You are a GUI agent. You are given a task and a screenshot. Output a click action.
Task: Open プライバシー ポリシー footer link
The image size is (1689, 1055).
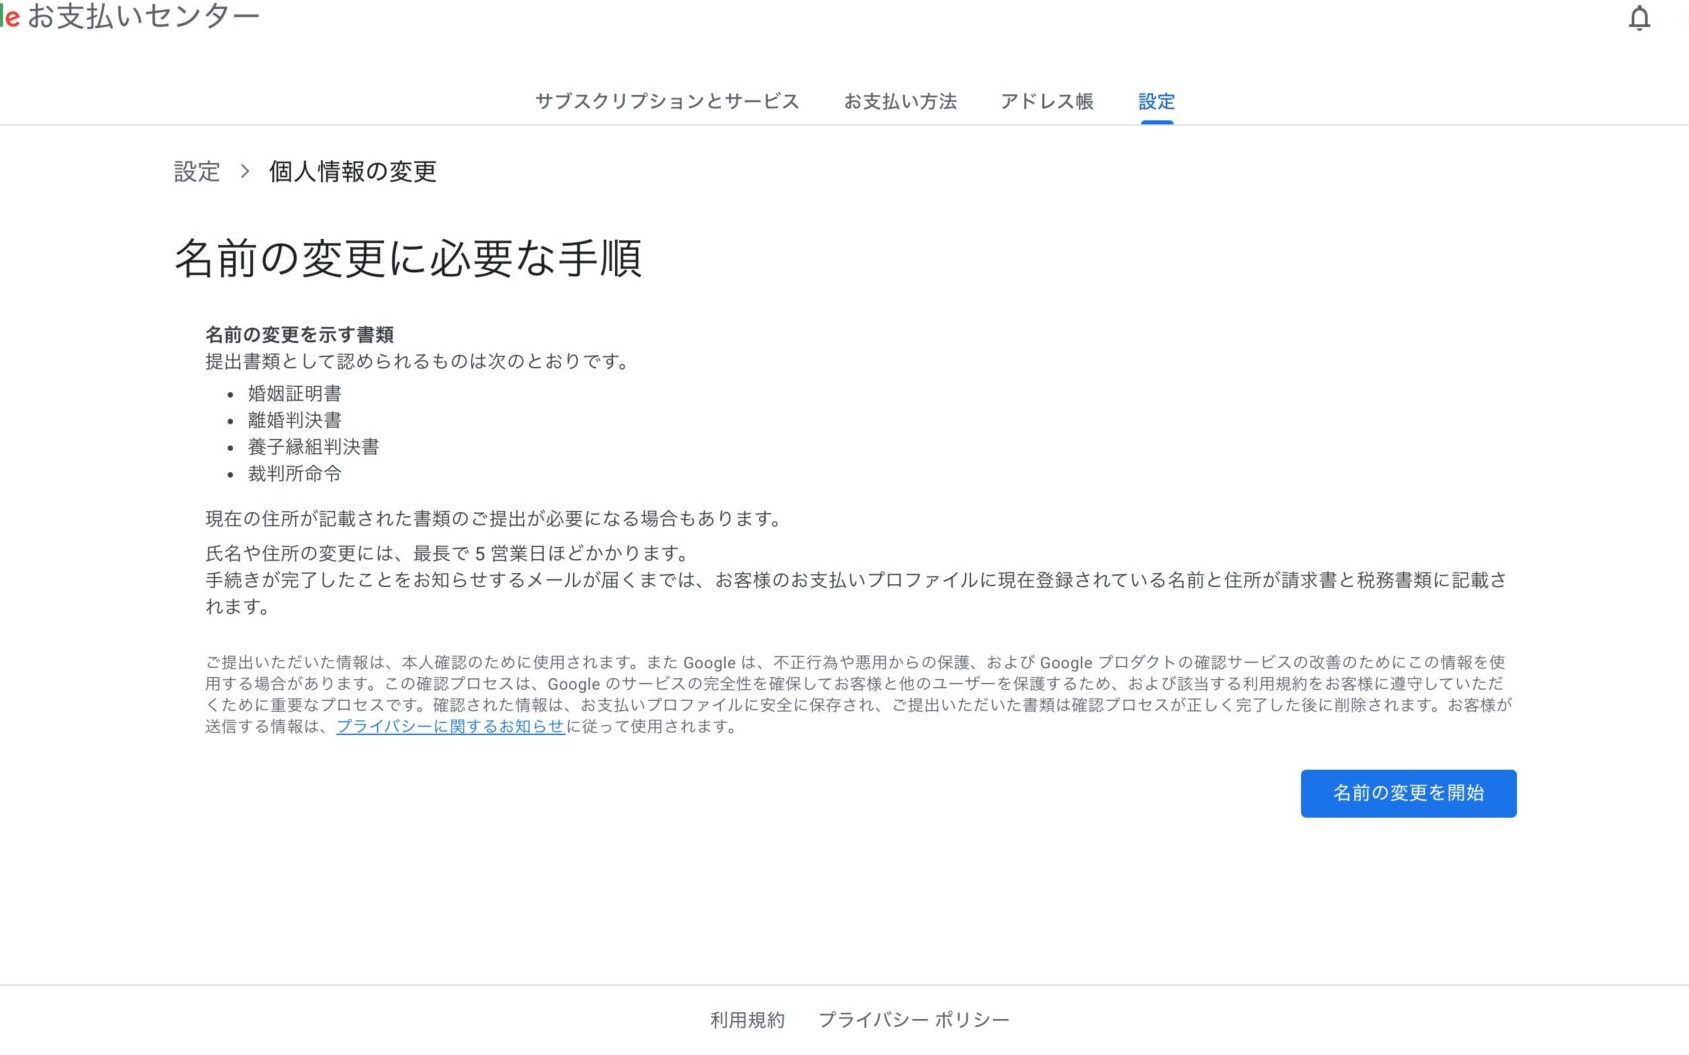pos(913,1020)
